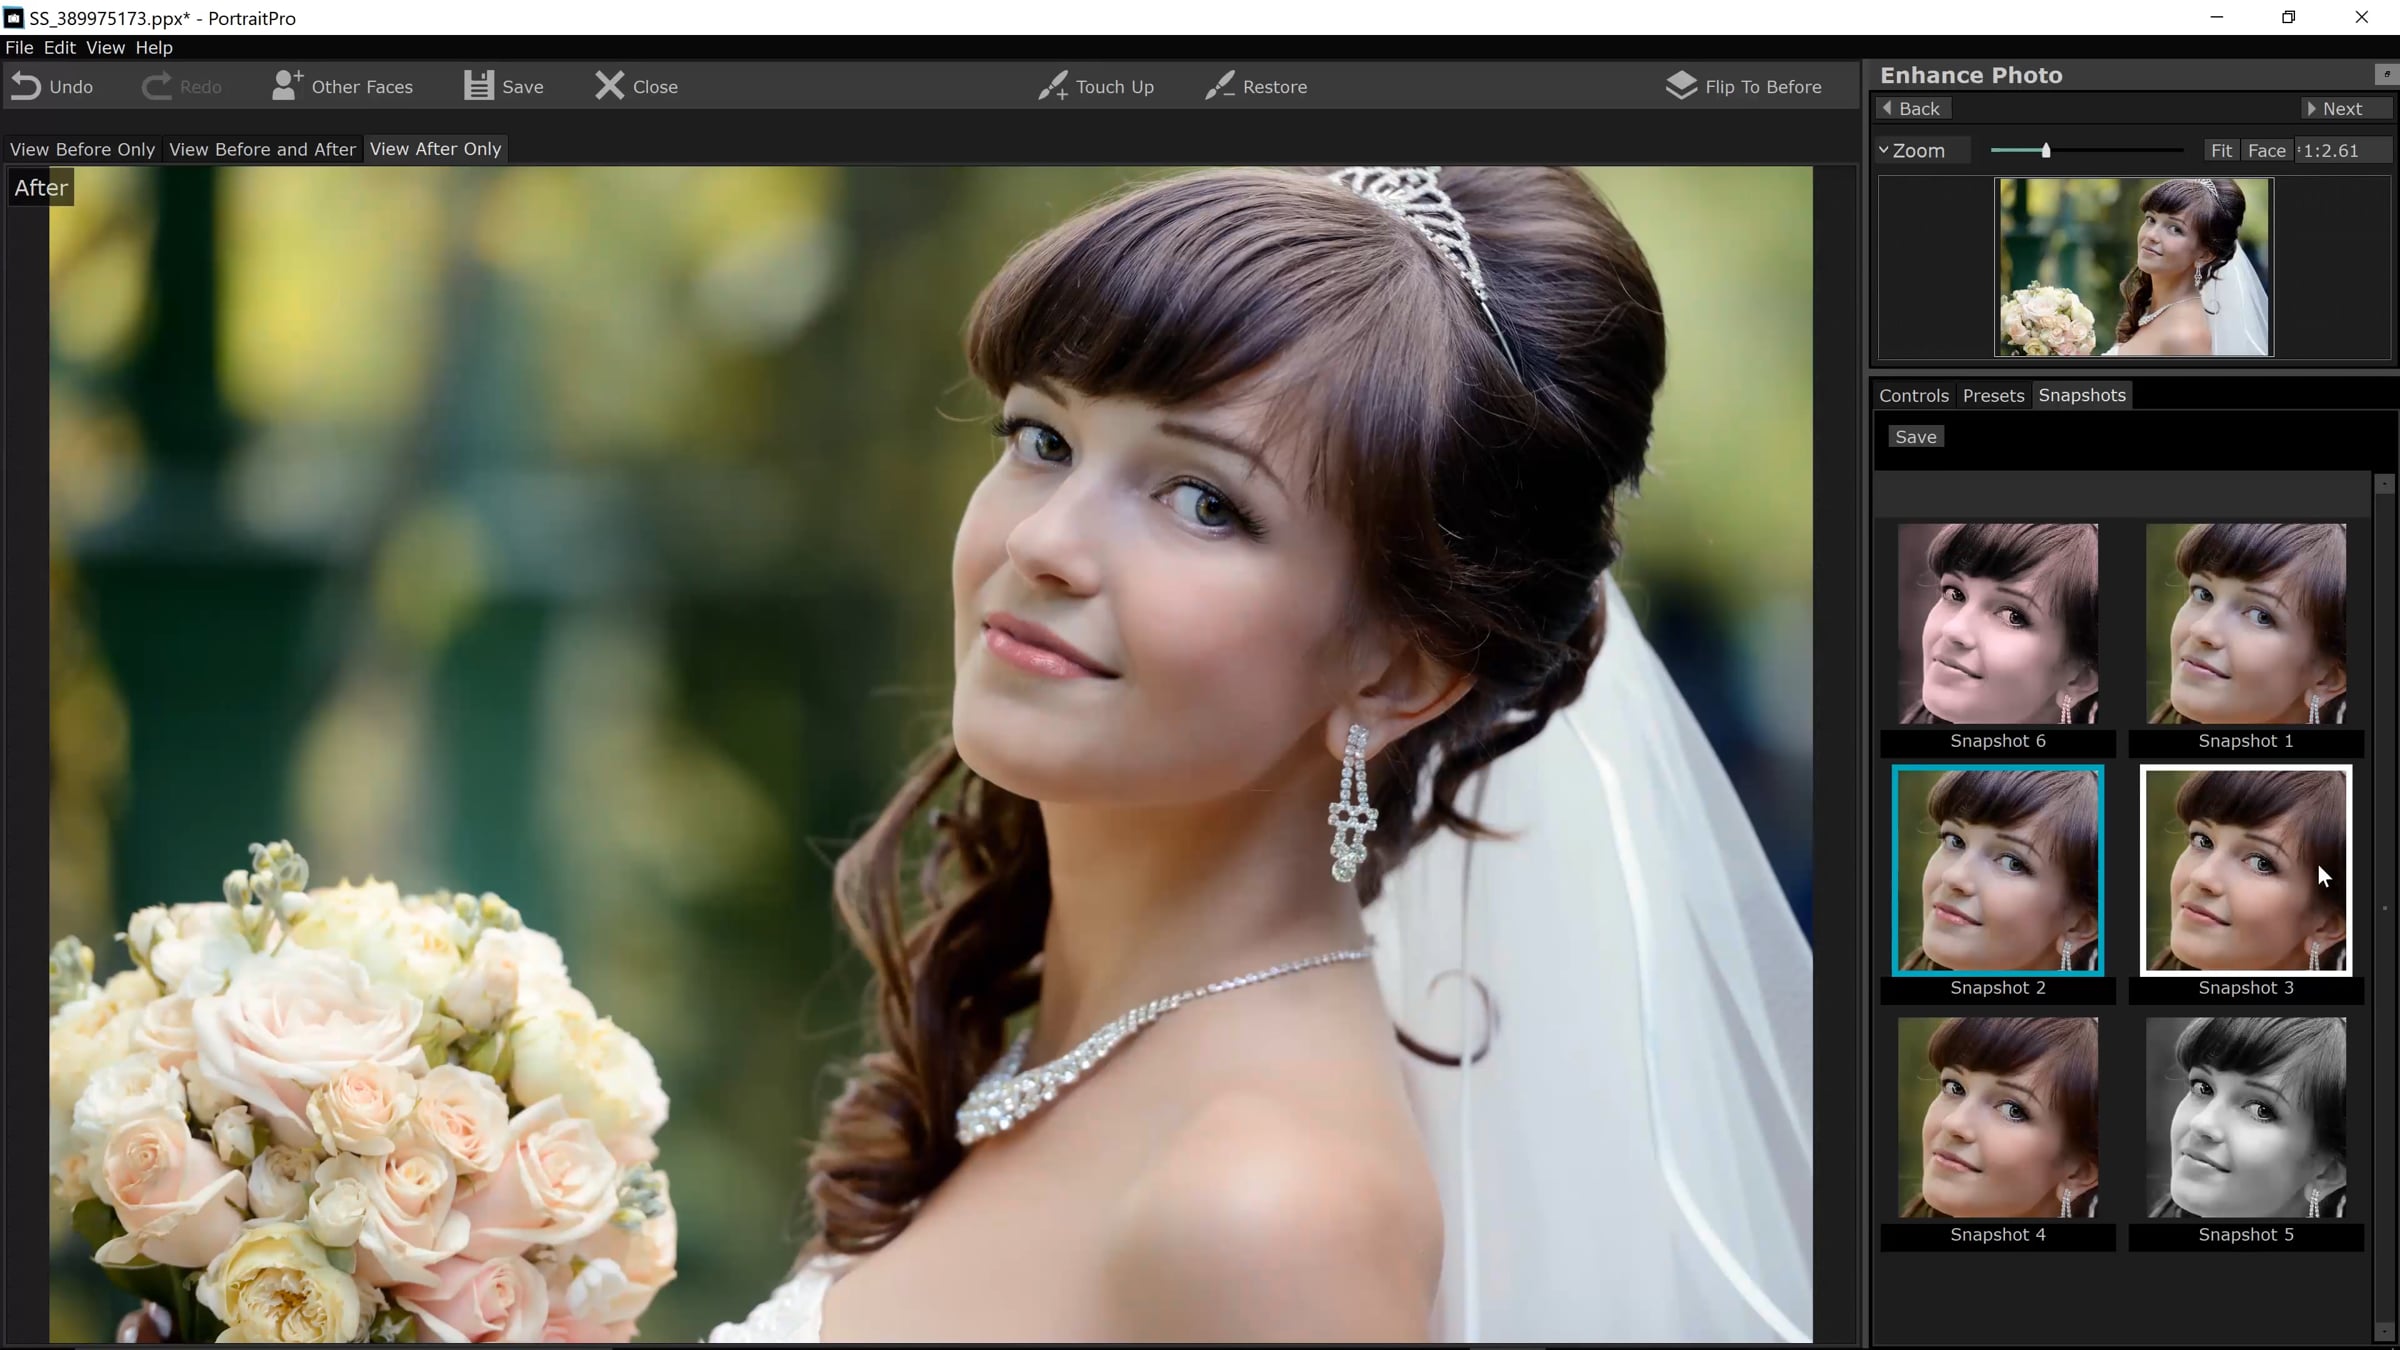Click the Next button
Image resolution: width=2400 pixels, height=1350 pixels.
2341,108
